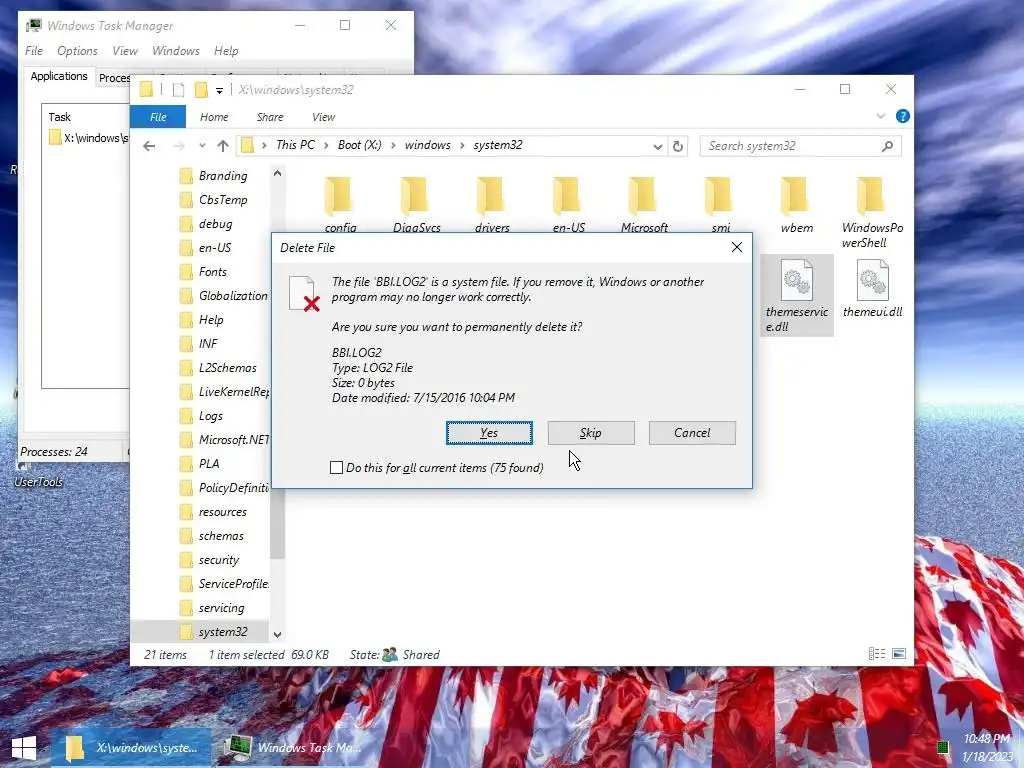
Task: Select Branding folder in navigation tree
Action: click(223, 176)
